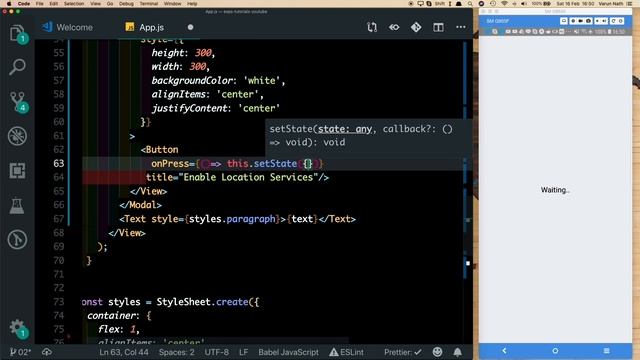Click 'setState' in code line 63
Viewport: 640px width, 360px height.
275,163
